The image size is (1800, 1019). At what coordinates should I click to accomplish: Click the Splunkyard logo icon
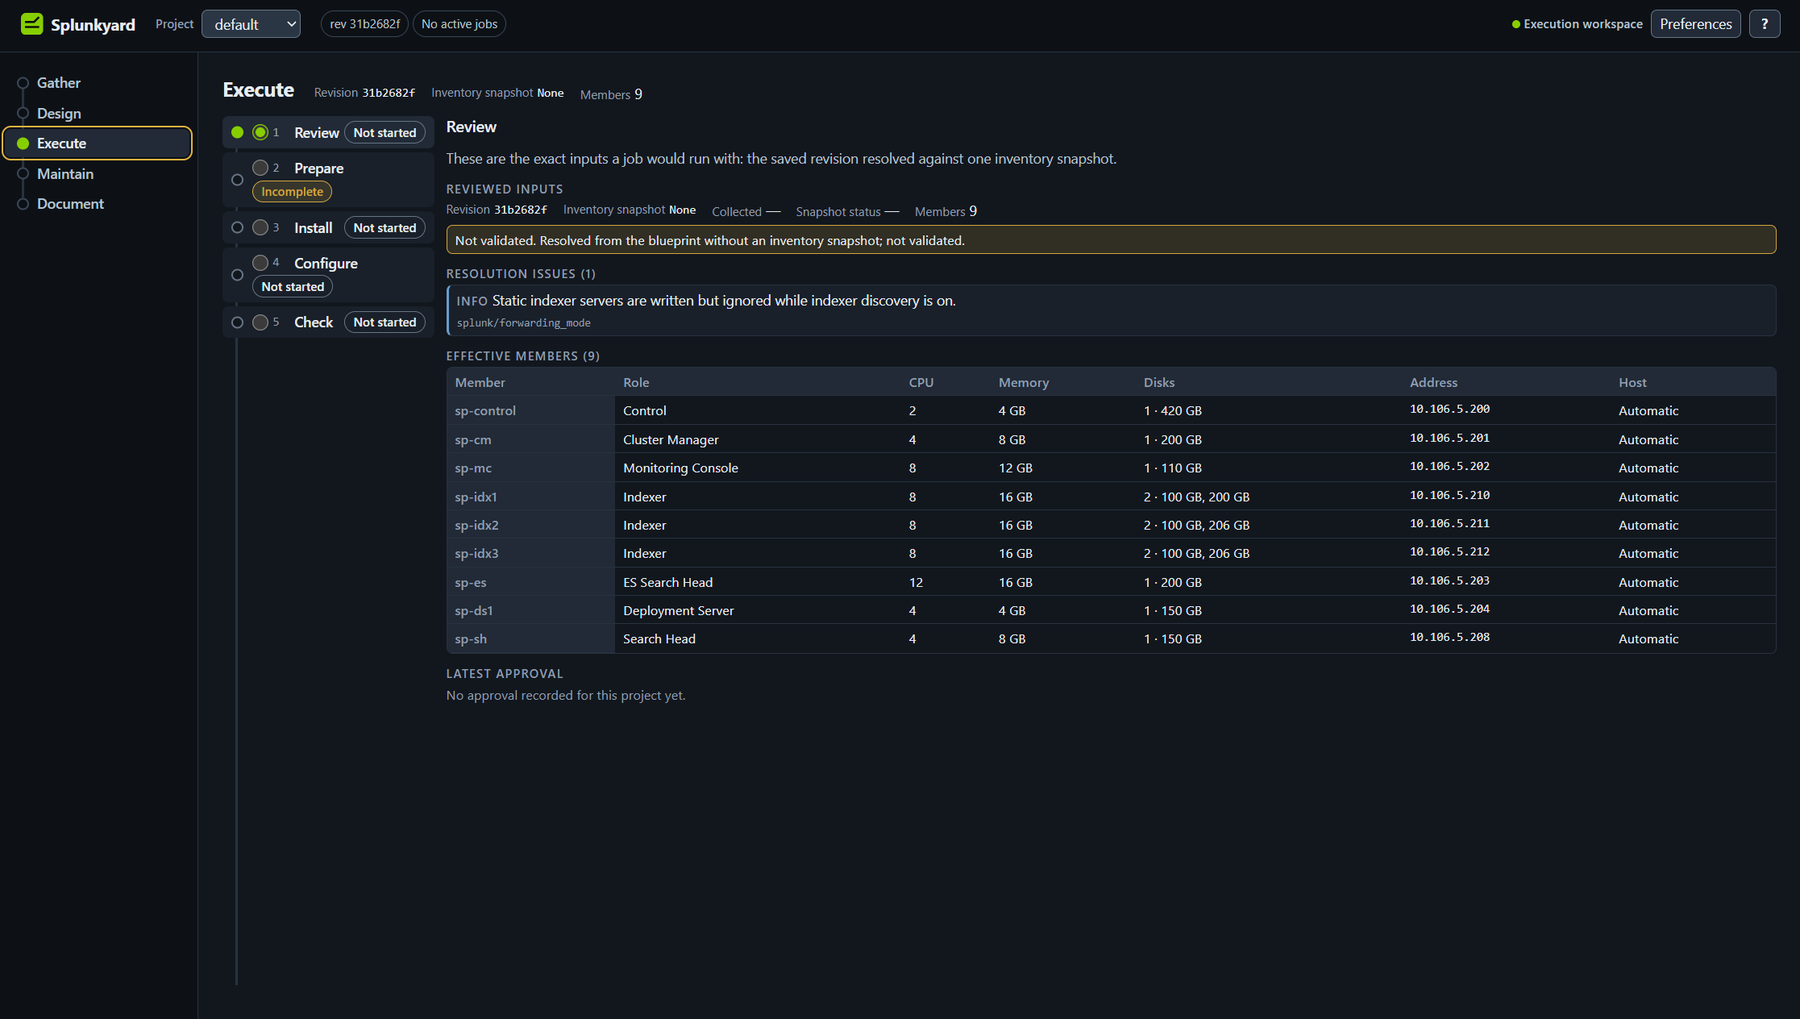pyautogui.click(x=32, y=24)
